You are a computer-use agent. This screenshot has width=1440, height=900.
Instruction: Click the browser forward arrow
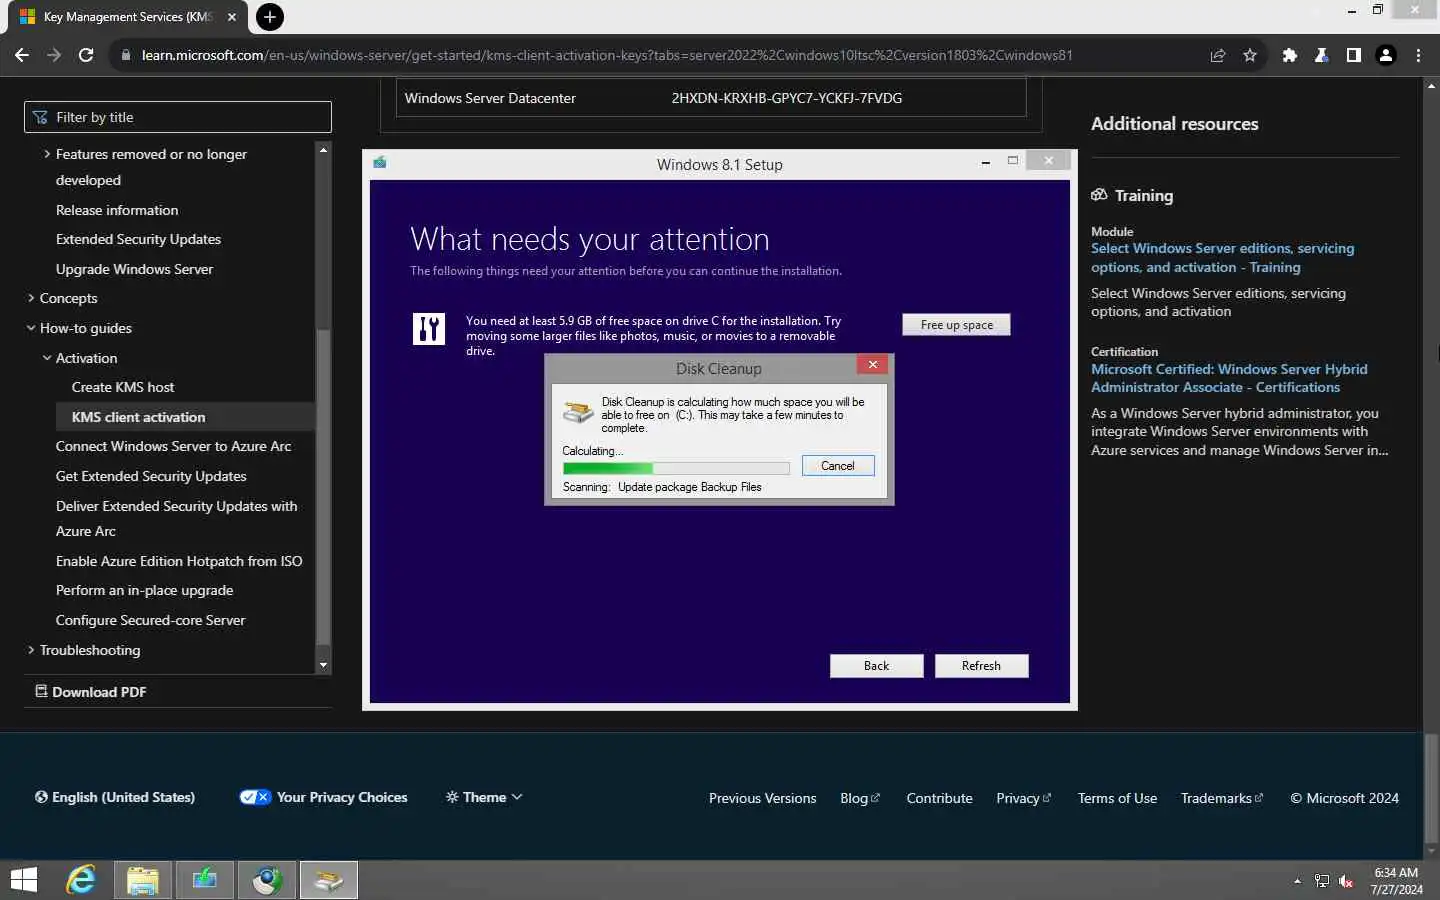pos(54,55)
